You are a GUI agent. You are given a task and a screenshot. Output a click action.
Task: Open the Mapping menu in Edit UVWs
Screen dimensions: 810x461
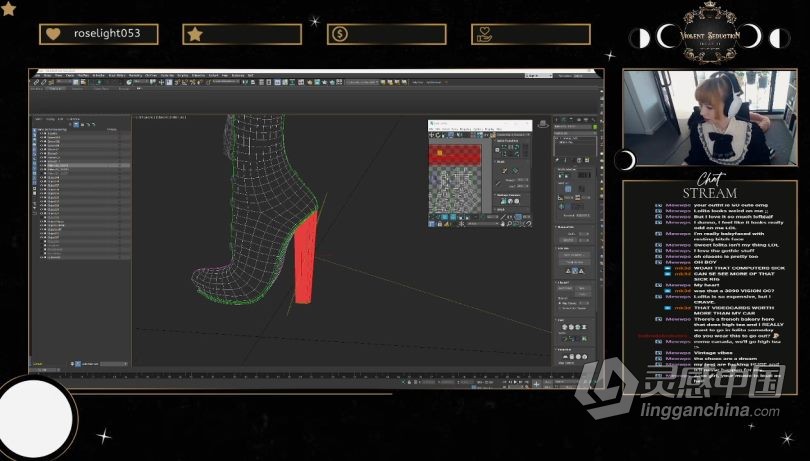[465, 129]
